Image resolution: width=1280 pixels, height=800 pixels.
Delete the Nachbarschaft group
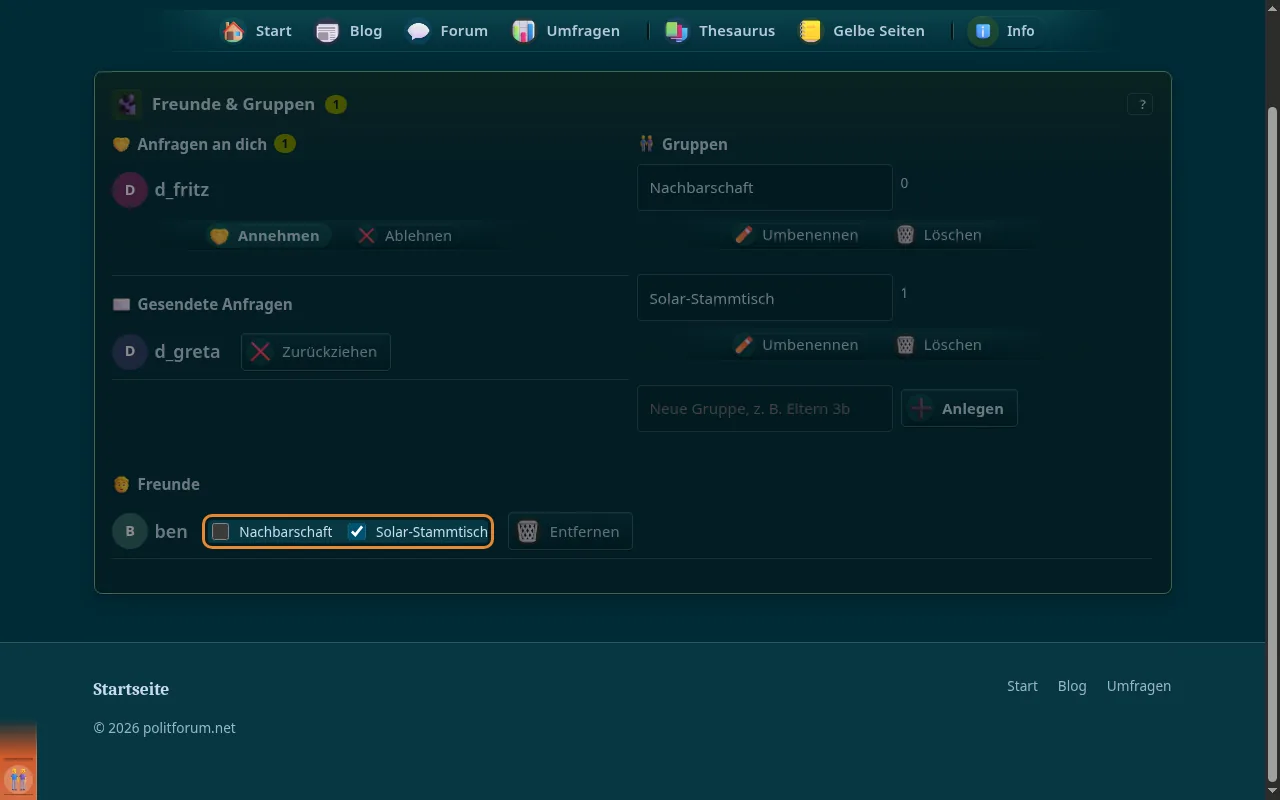coord(938,235)
